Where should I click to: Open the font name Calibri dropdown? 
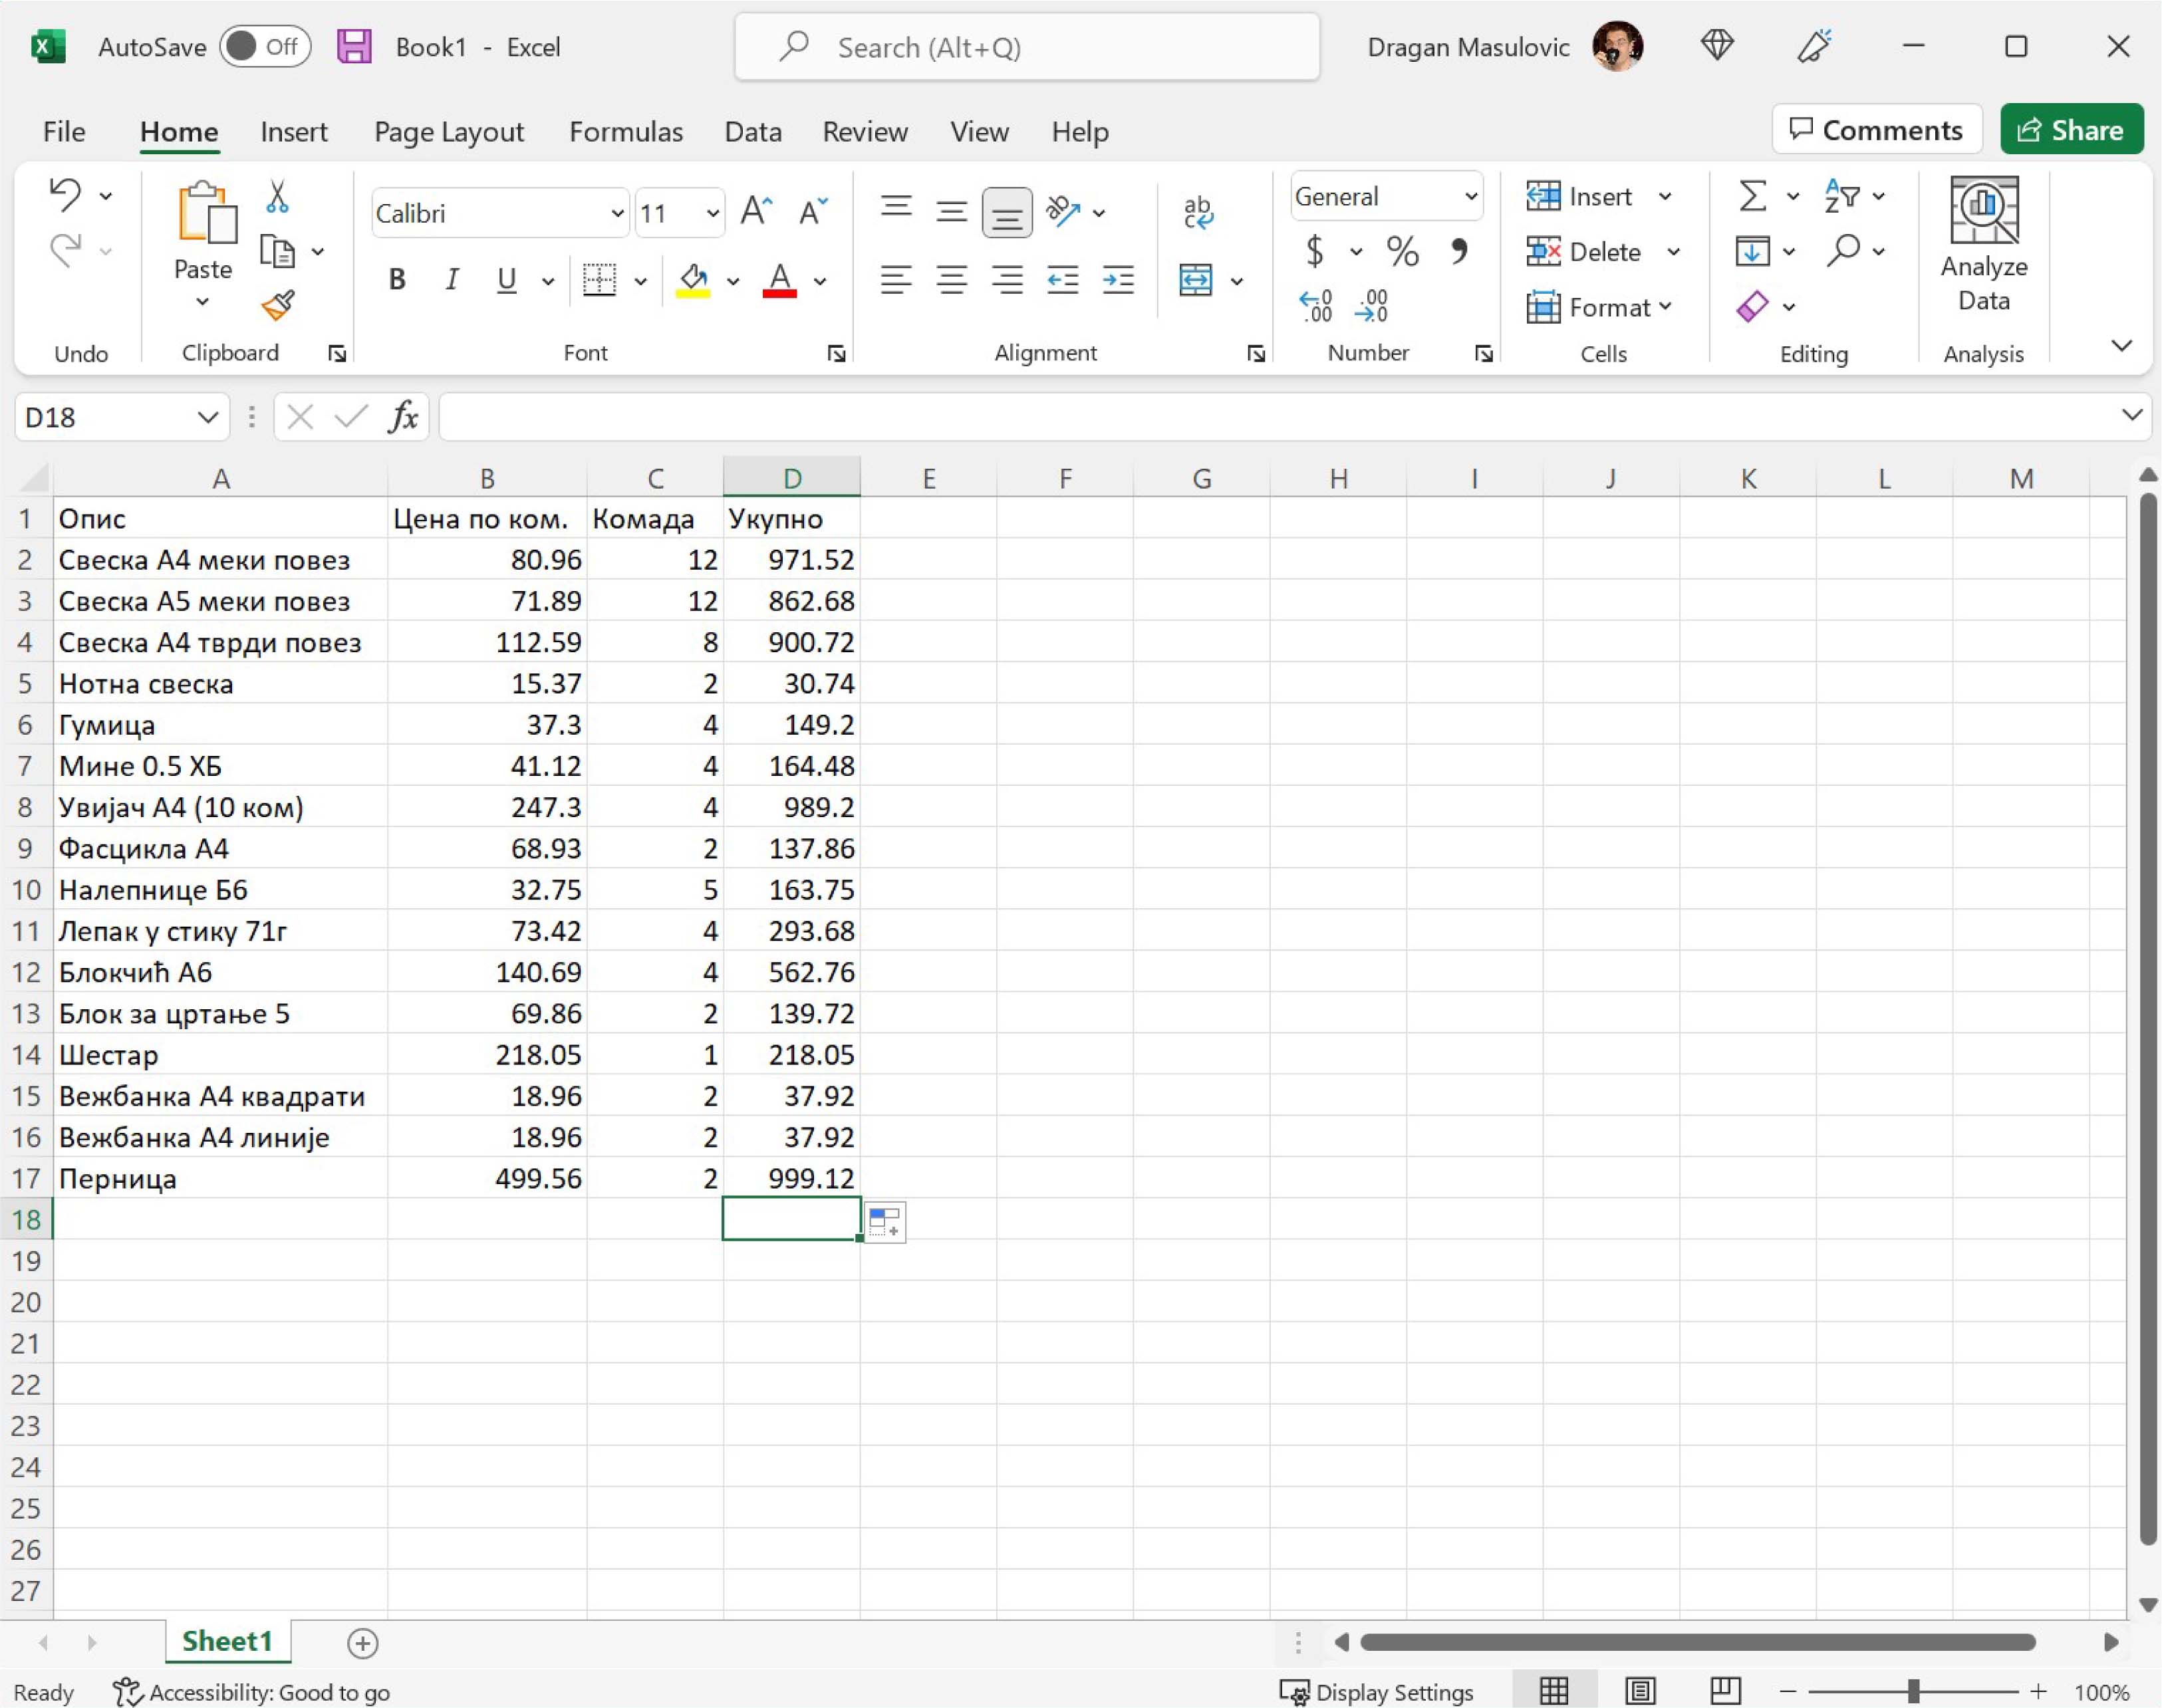(617, 213)
